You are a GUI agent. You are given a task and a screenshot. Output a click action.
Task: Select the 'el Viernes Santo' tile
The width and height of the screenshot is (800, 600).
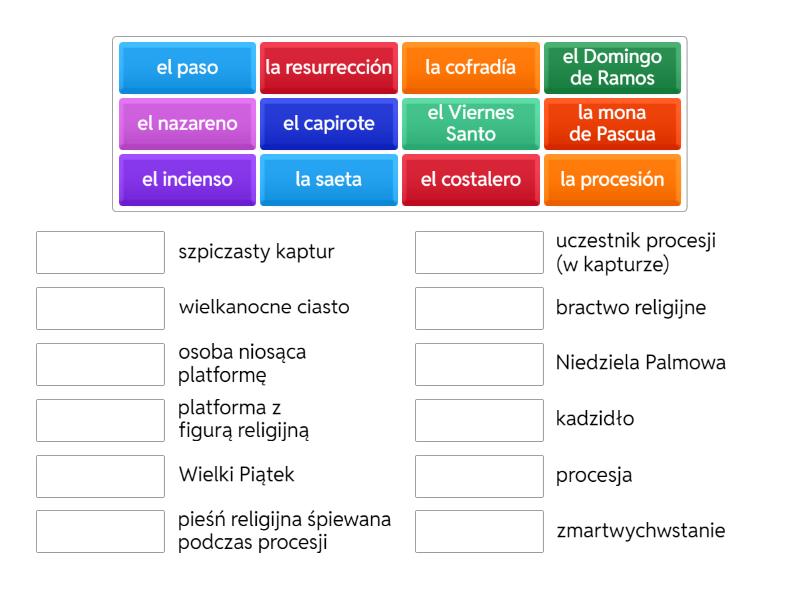point(470,124)
